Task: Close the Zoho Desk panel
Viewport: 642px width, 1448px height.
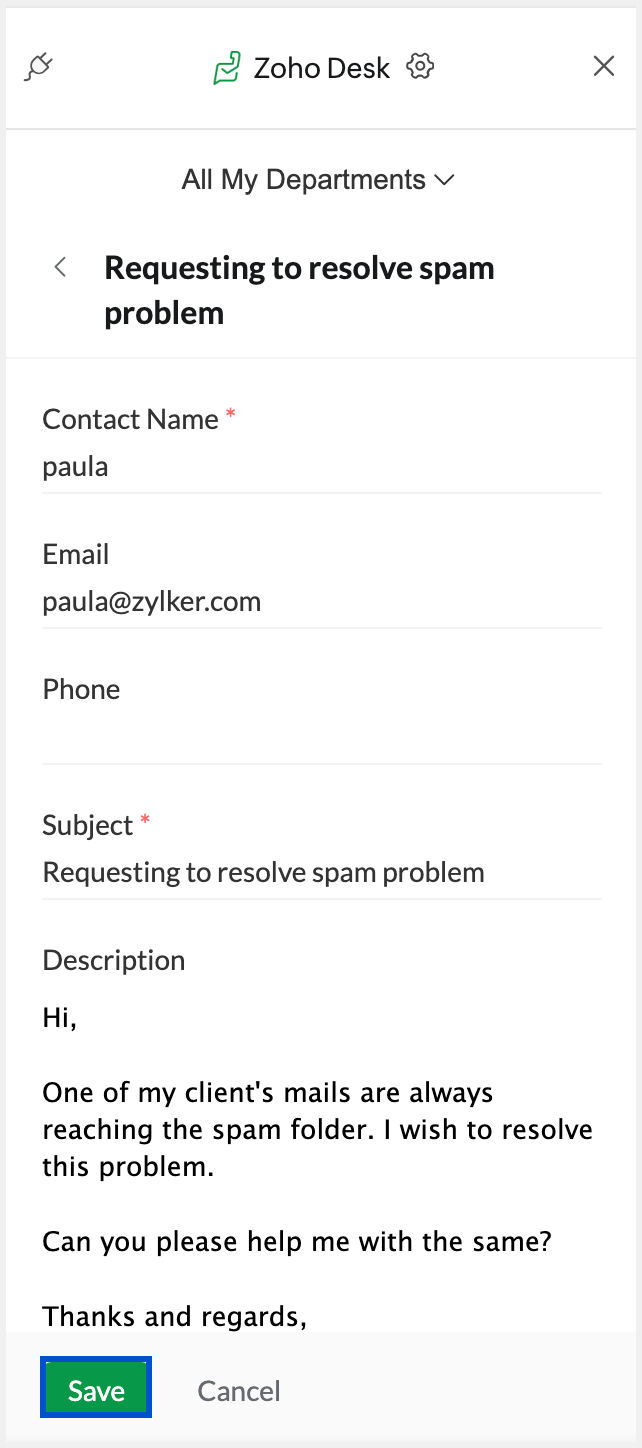Action: pos(604,67)
